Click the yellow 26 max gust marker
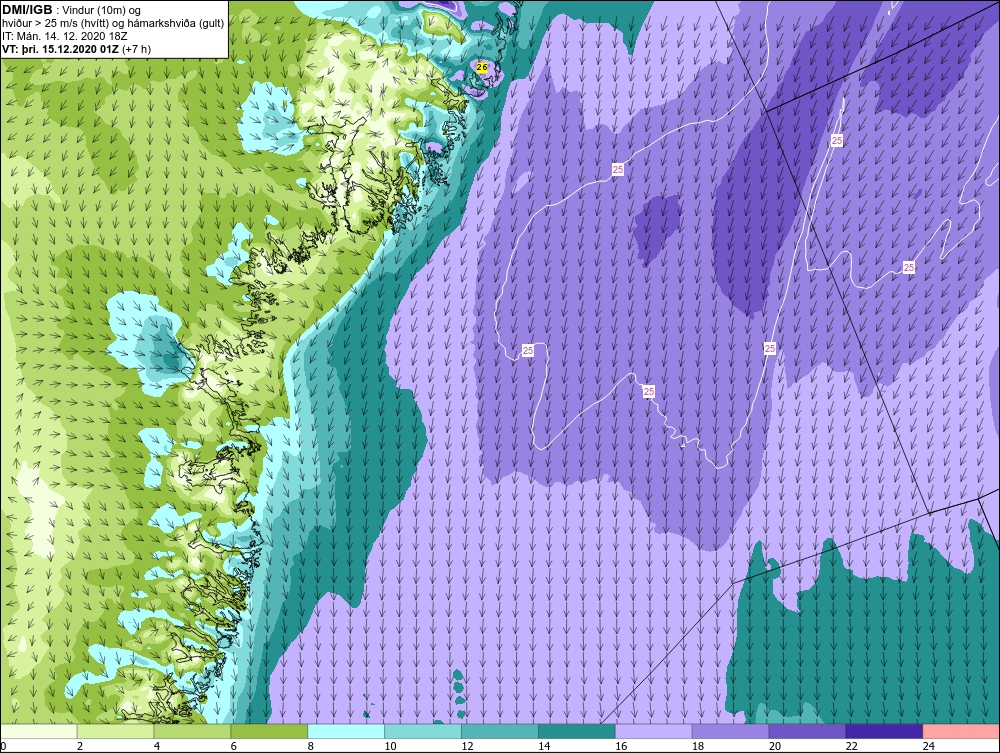Screen dimensions: 1000x753 (x=482, y=67)
